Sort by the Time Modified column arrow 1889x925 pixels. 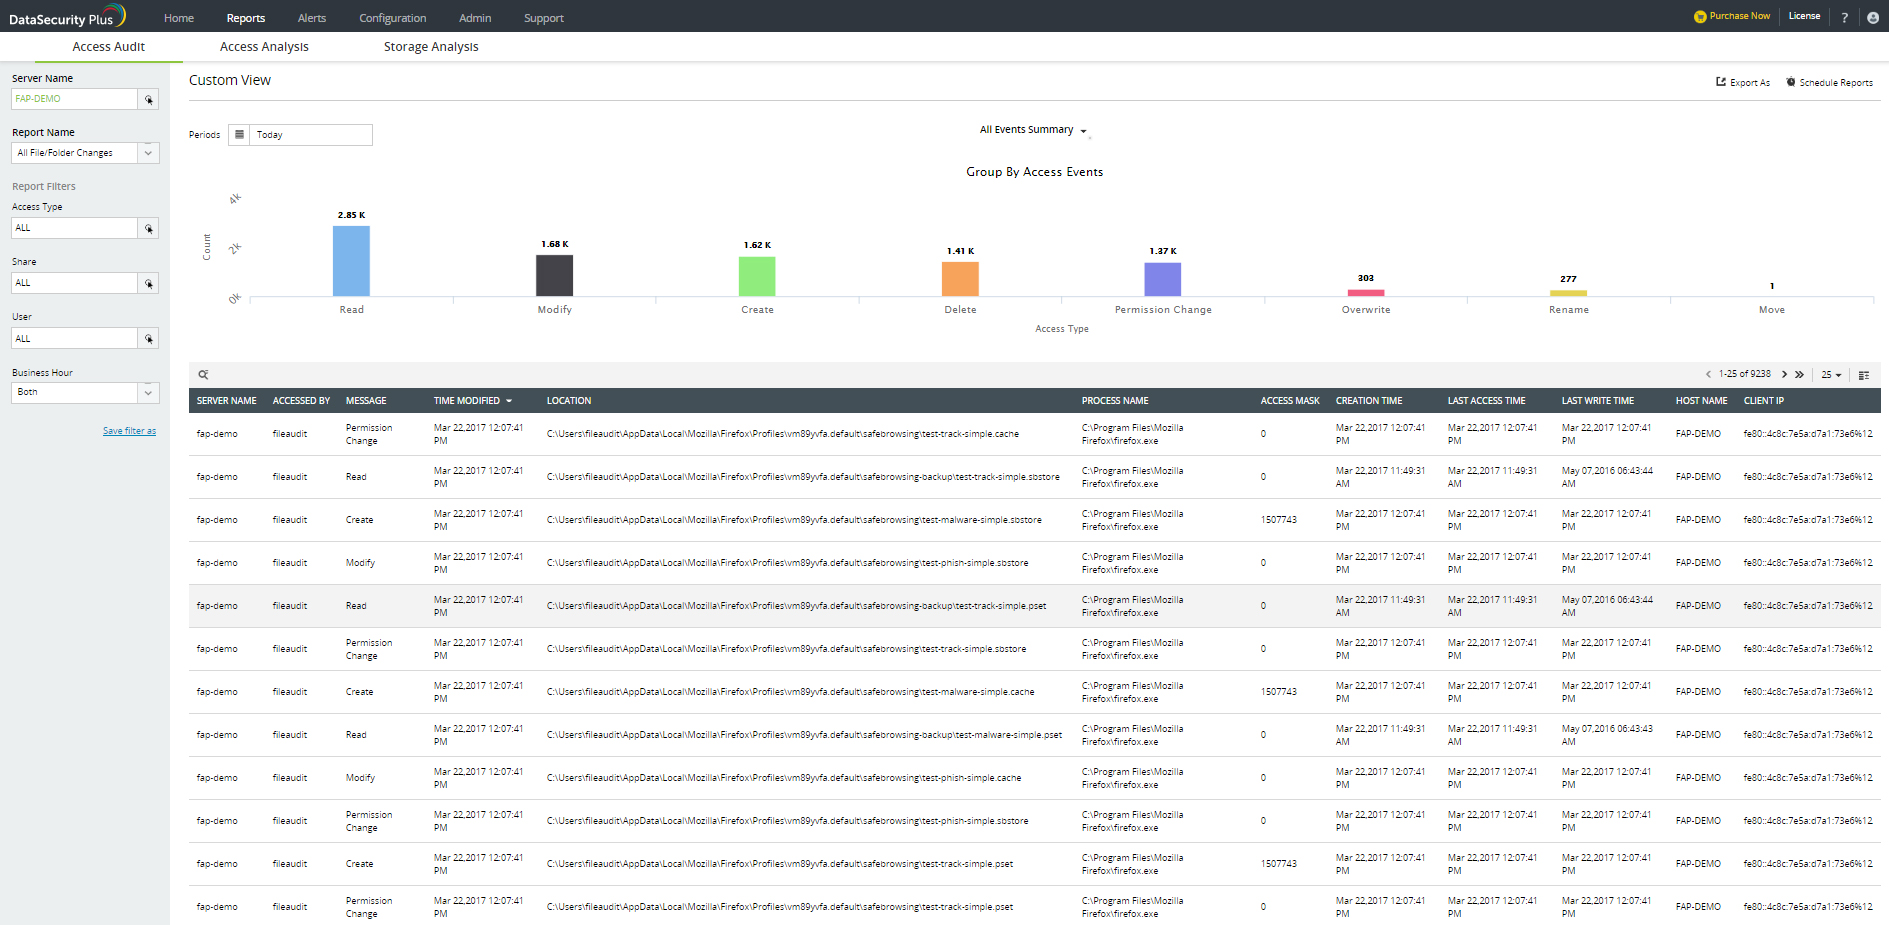[509, 401]
